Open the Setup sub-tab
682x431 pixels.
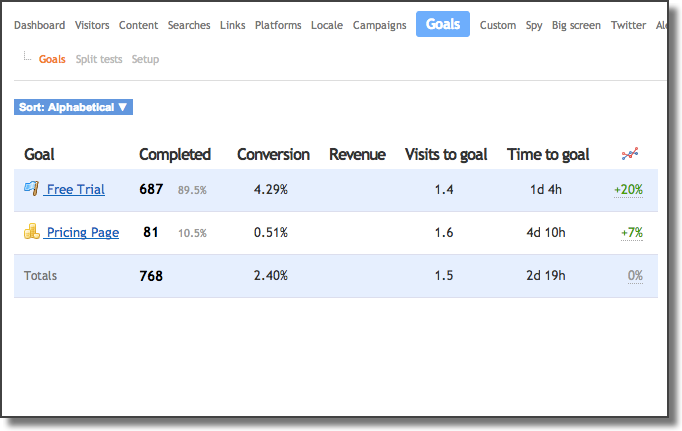click(145, 59)
